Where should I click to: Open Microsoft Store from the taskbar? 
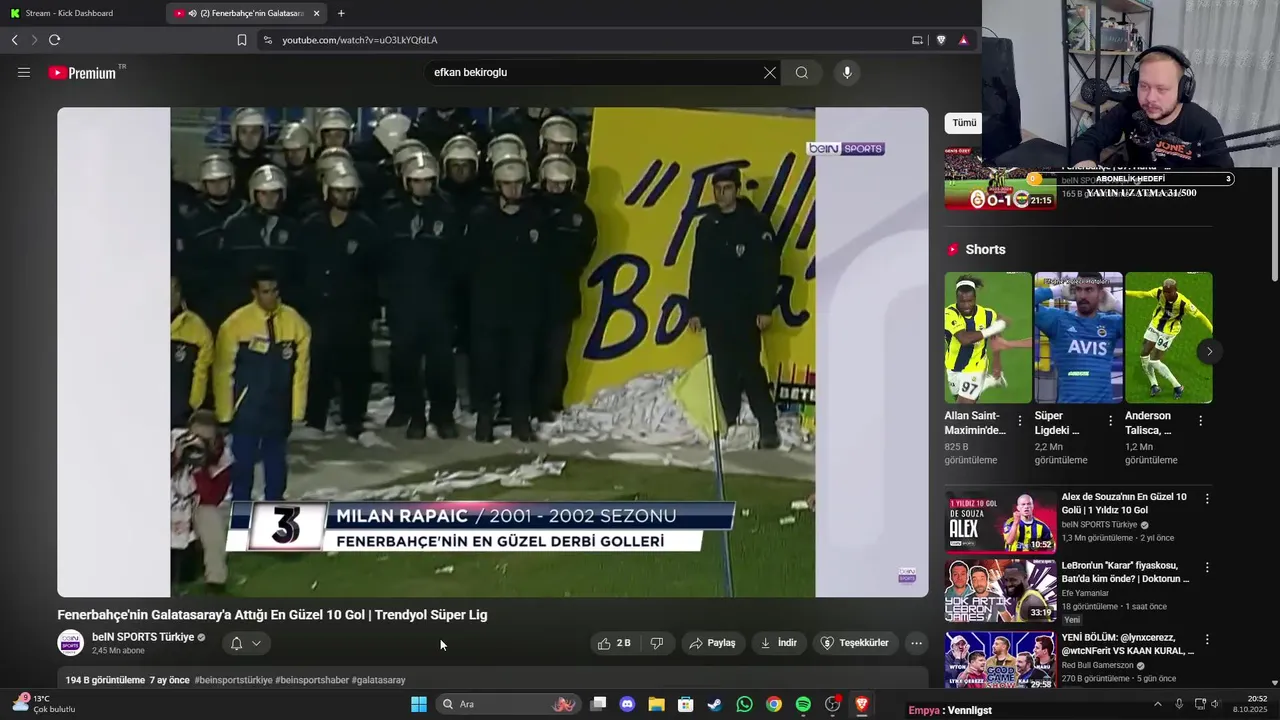click(685, 704)
